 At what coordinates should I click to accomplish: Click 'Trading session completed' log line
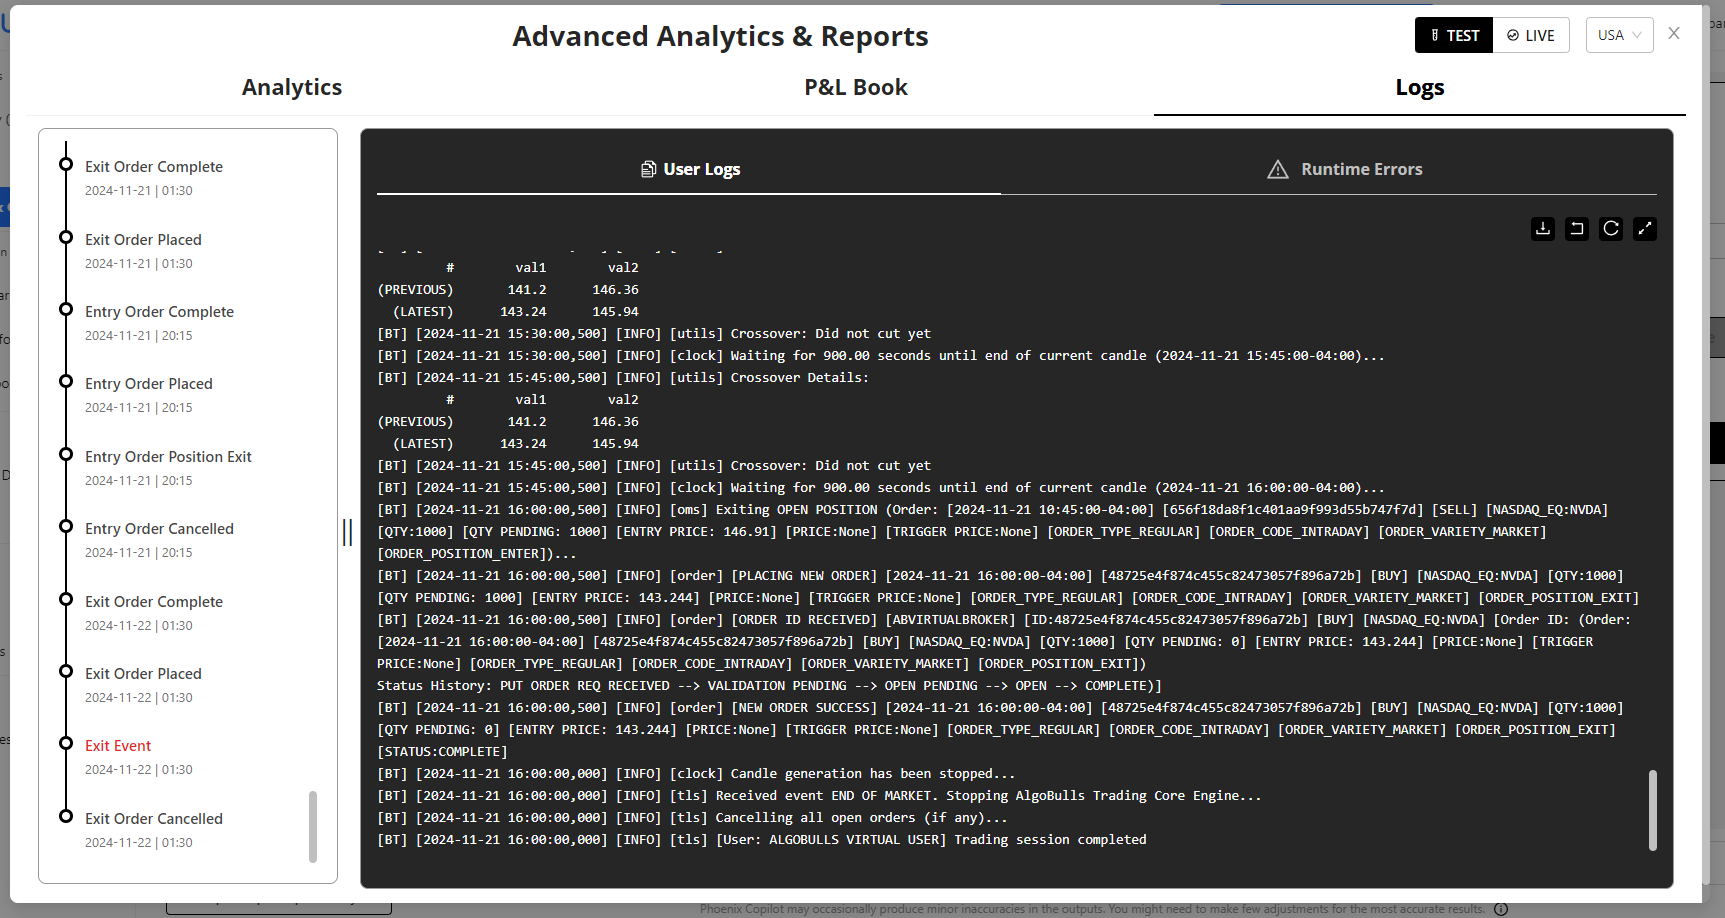pos(762,840)
